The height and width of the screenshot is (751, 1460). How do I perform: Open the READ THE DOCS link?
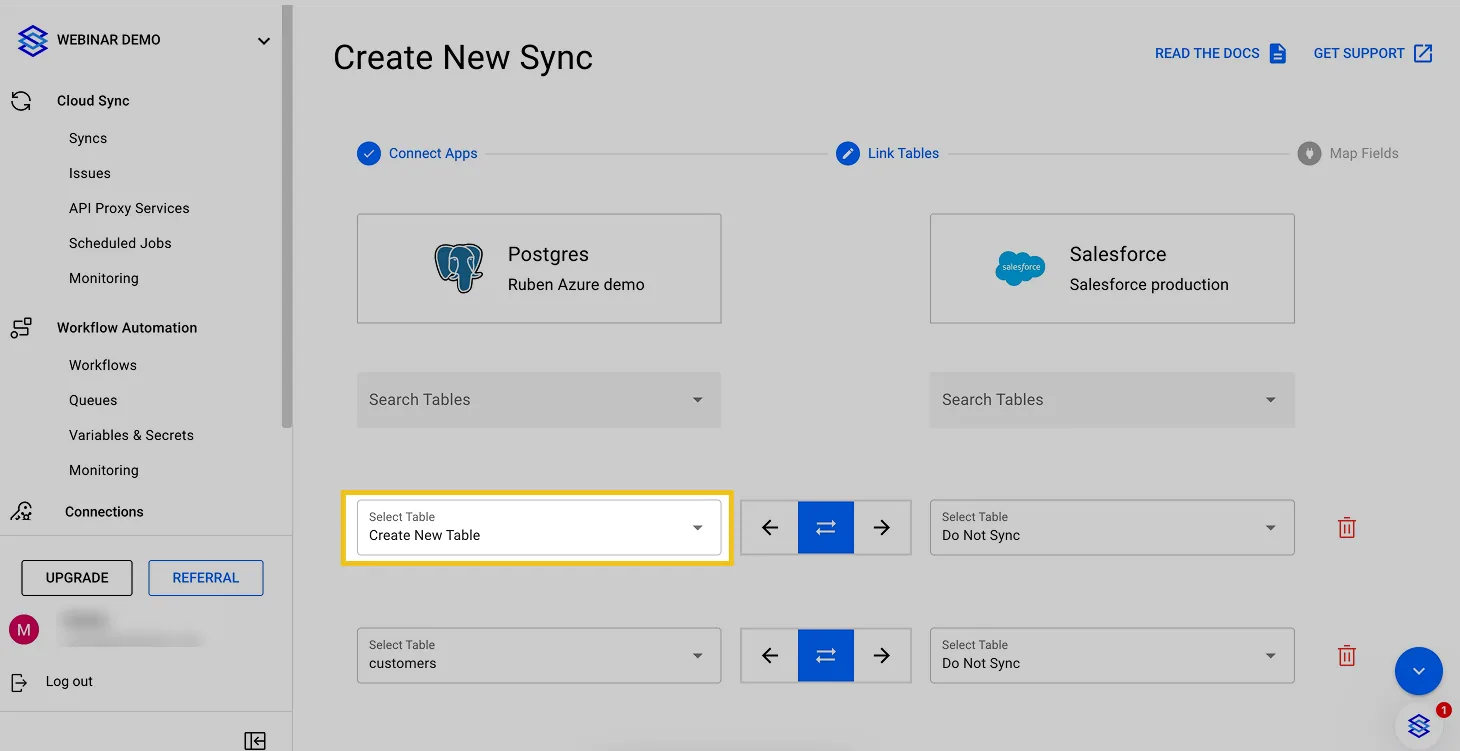(x=1221, y=54)
